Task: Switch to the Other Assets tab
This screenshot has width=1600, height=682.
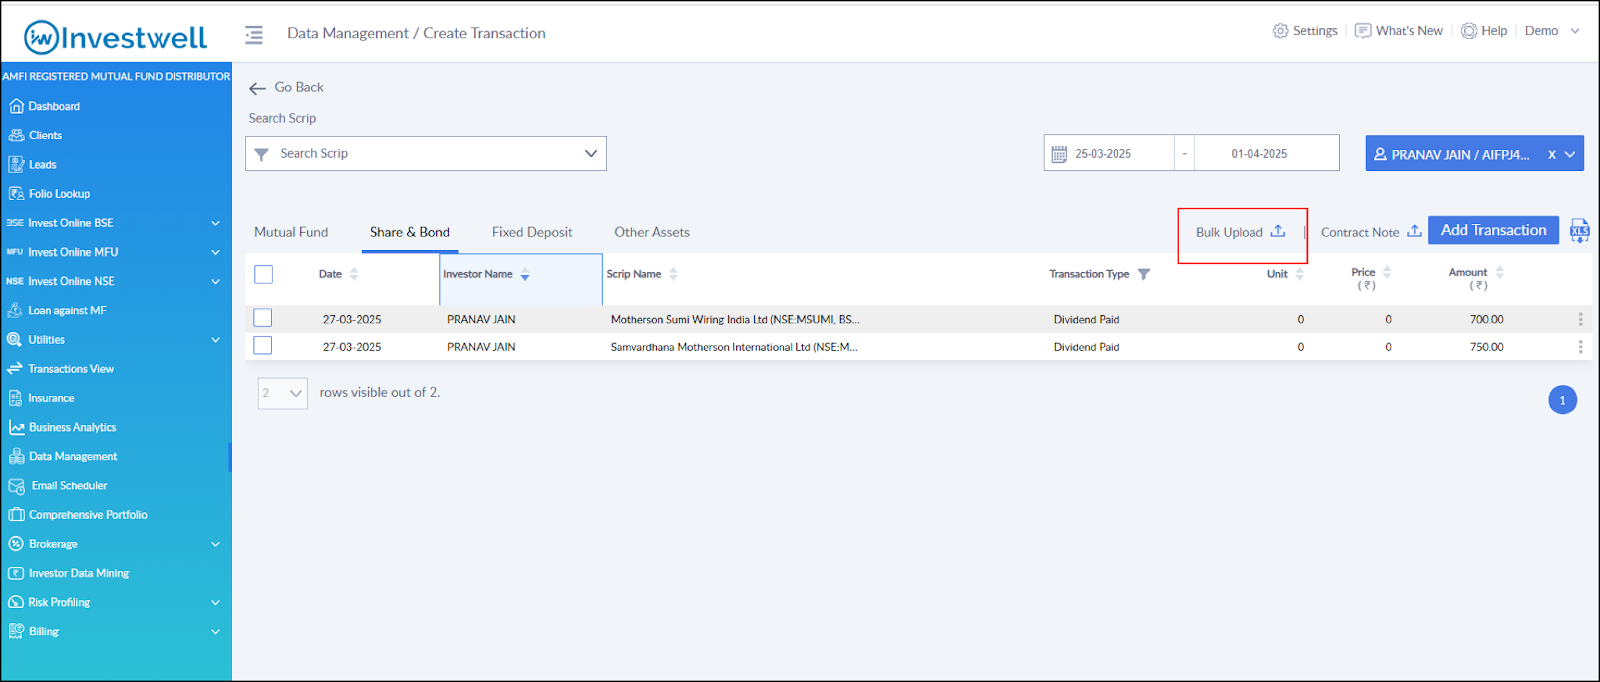Action: click(652, 232)
